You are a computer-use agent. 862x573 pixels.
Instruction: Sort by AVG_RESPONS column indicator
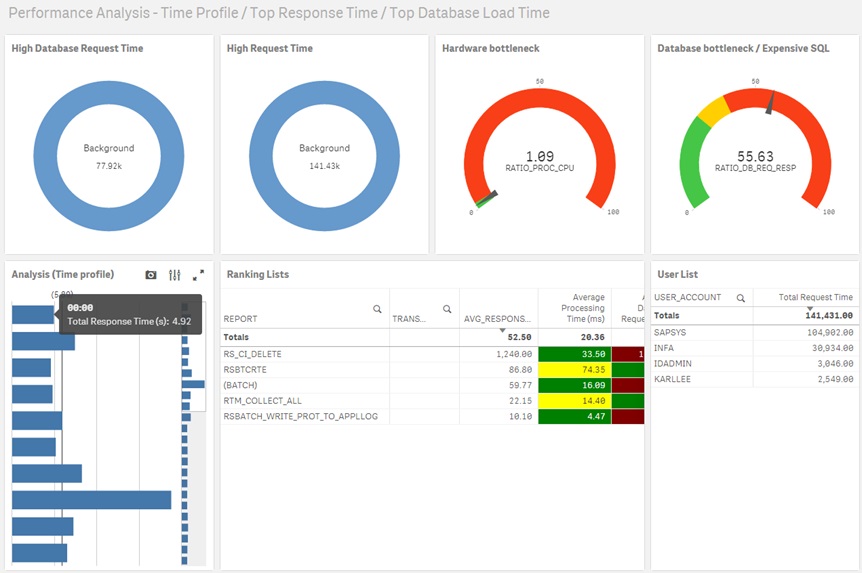click(502, 330)
